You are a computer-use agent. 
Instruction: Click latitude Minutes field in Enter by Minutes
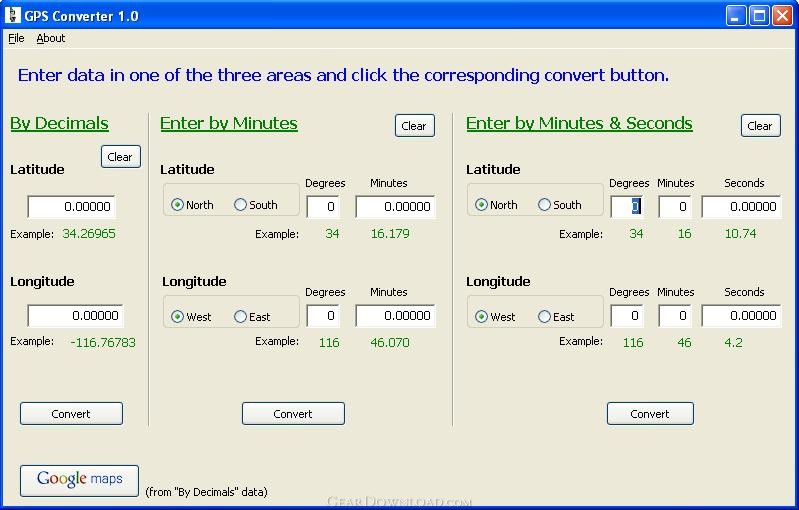point(395,206)
